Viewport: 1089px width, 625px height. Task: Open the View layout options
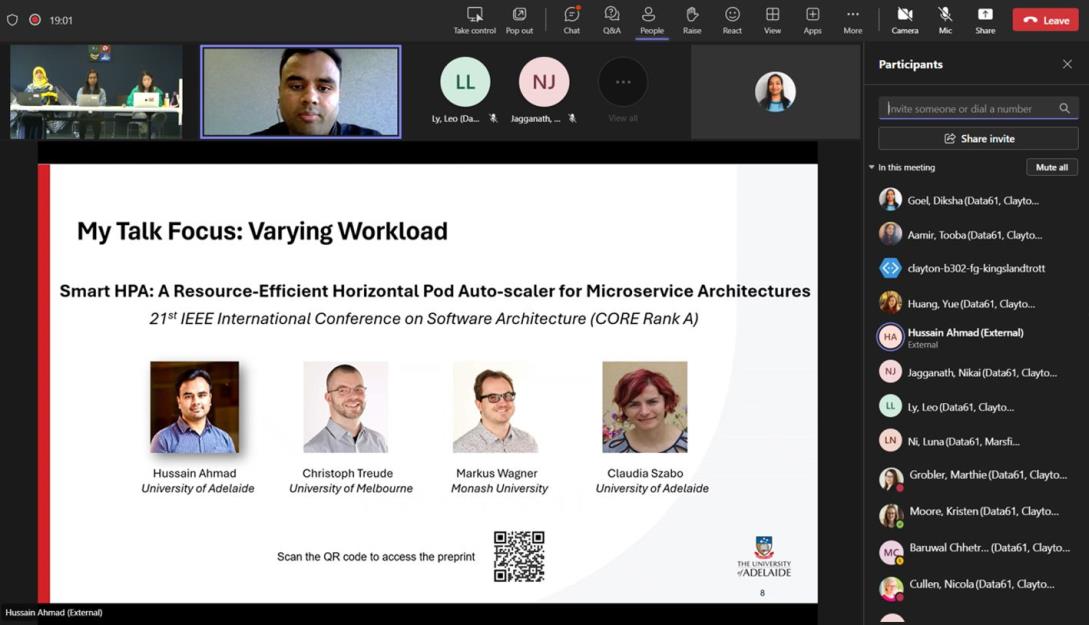point(772,20)
